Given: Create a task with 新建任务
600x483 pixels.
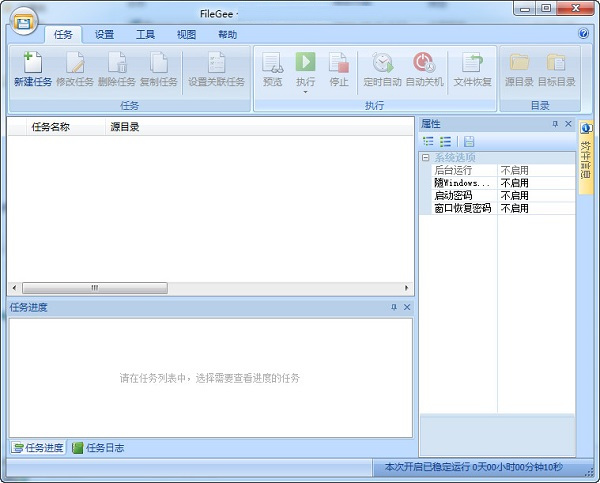Looking at the screenshot, I should (33, 70).
